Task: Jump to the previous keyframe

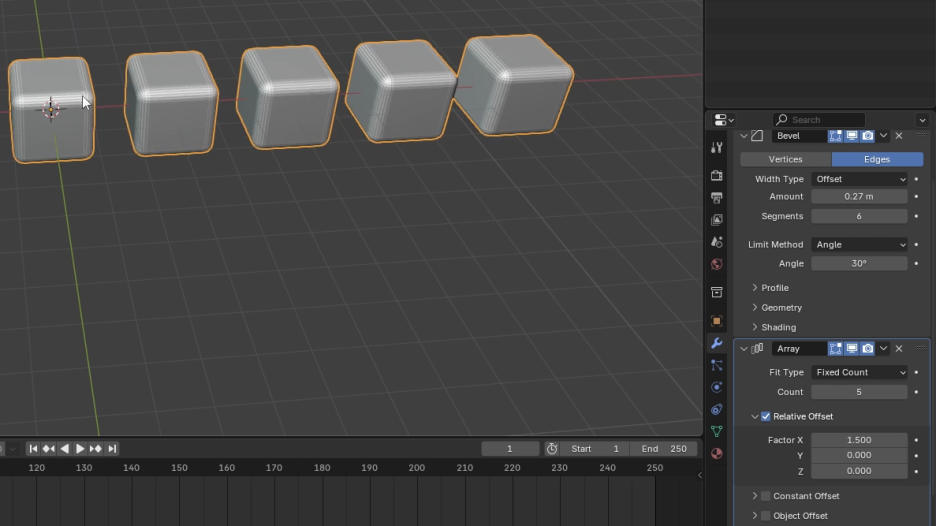Action: pos(49,449)
